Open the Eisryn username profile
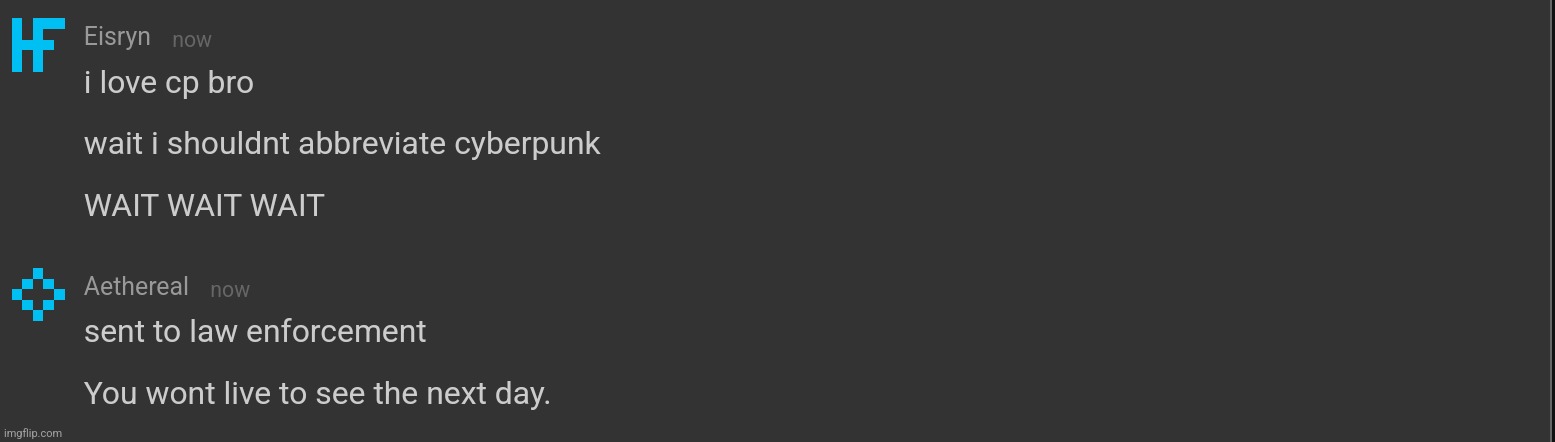The width and height of the screenshot is (1555, 442). point(117,37)
